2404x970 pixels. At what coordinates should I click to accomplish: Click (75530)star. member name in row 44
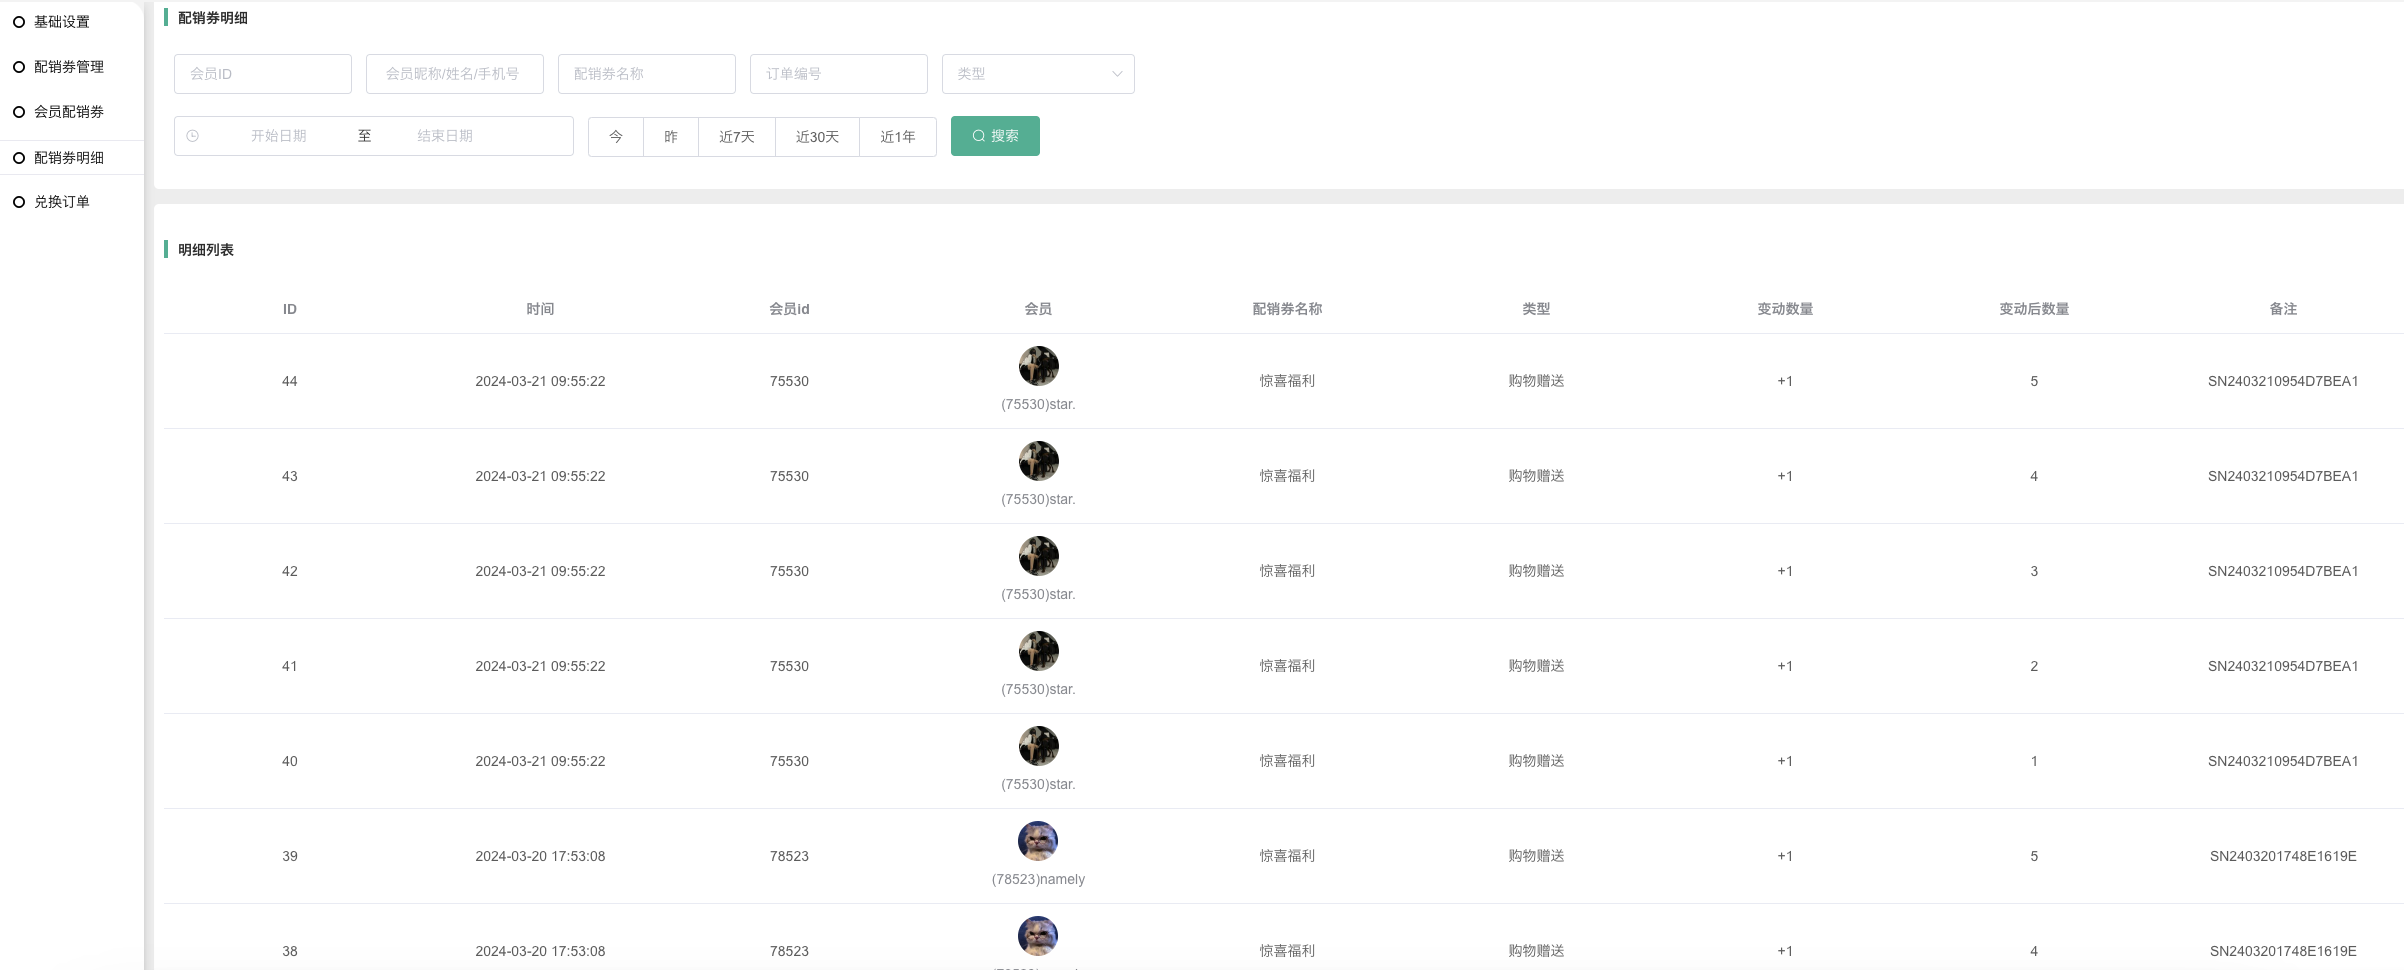[x=1038, y=405]
